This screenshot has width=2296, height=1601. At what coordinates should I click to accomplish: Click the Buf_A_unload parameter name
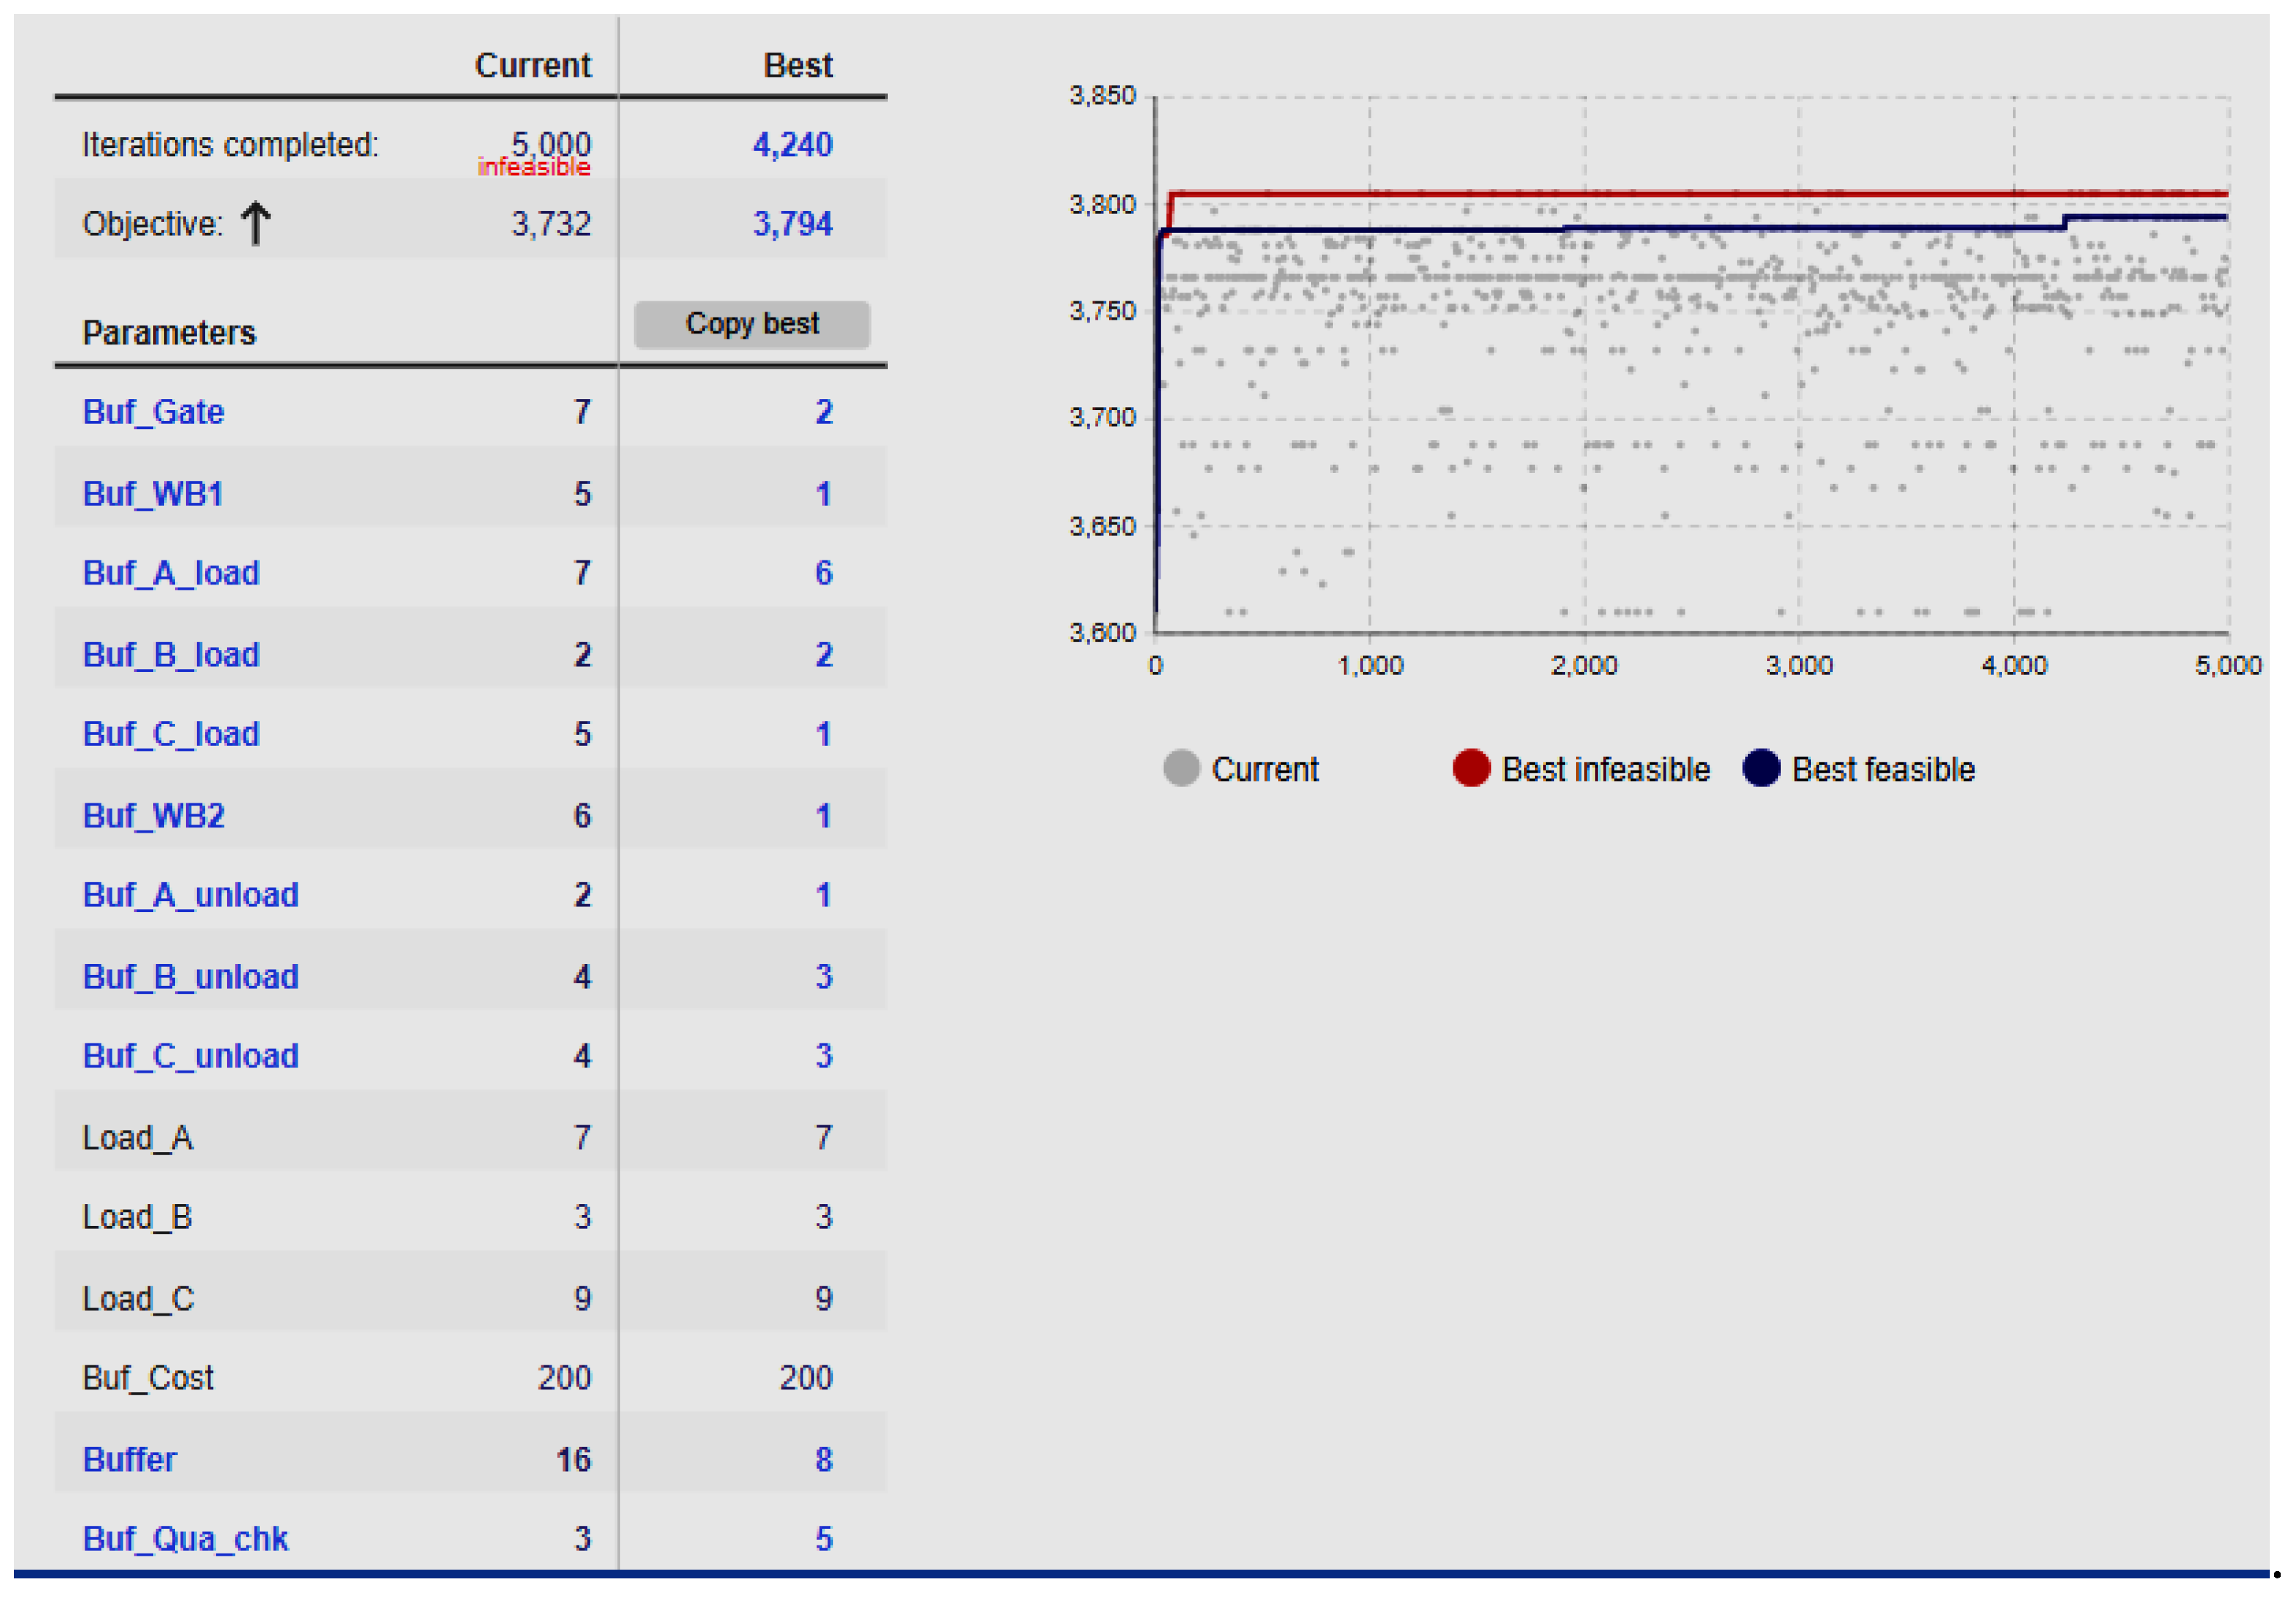coord(190,895)
